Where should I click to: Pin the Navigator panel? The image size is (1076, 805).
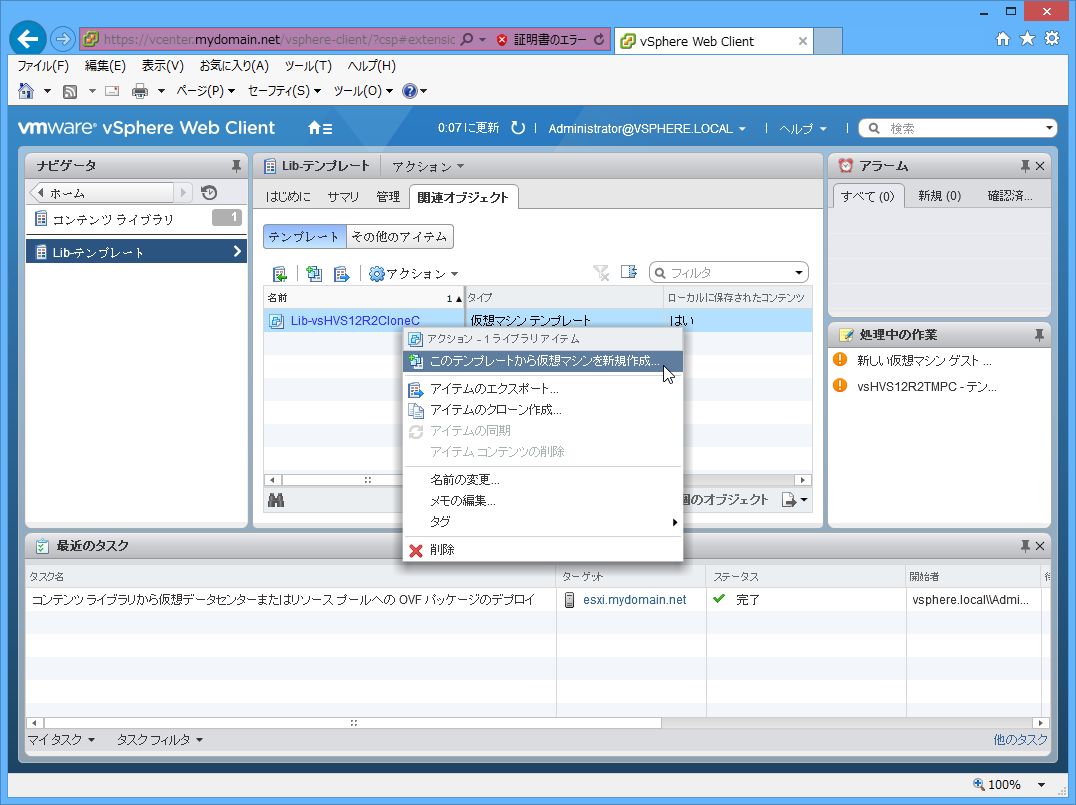point(236,166)
